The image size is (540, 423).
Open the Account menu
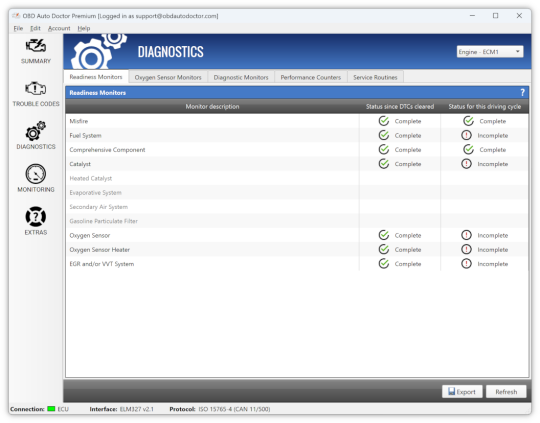[x=59, y=28]
